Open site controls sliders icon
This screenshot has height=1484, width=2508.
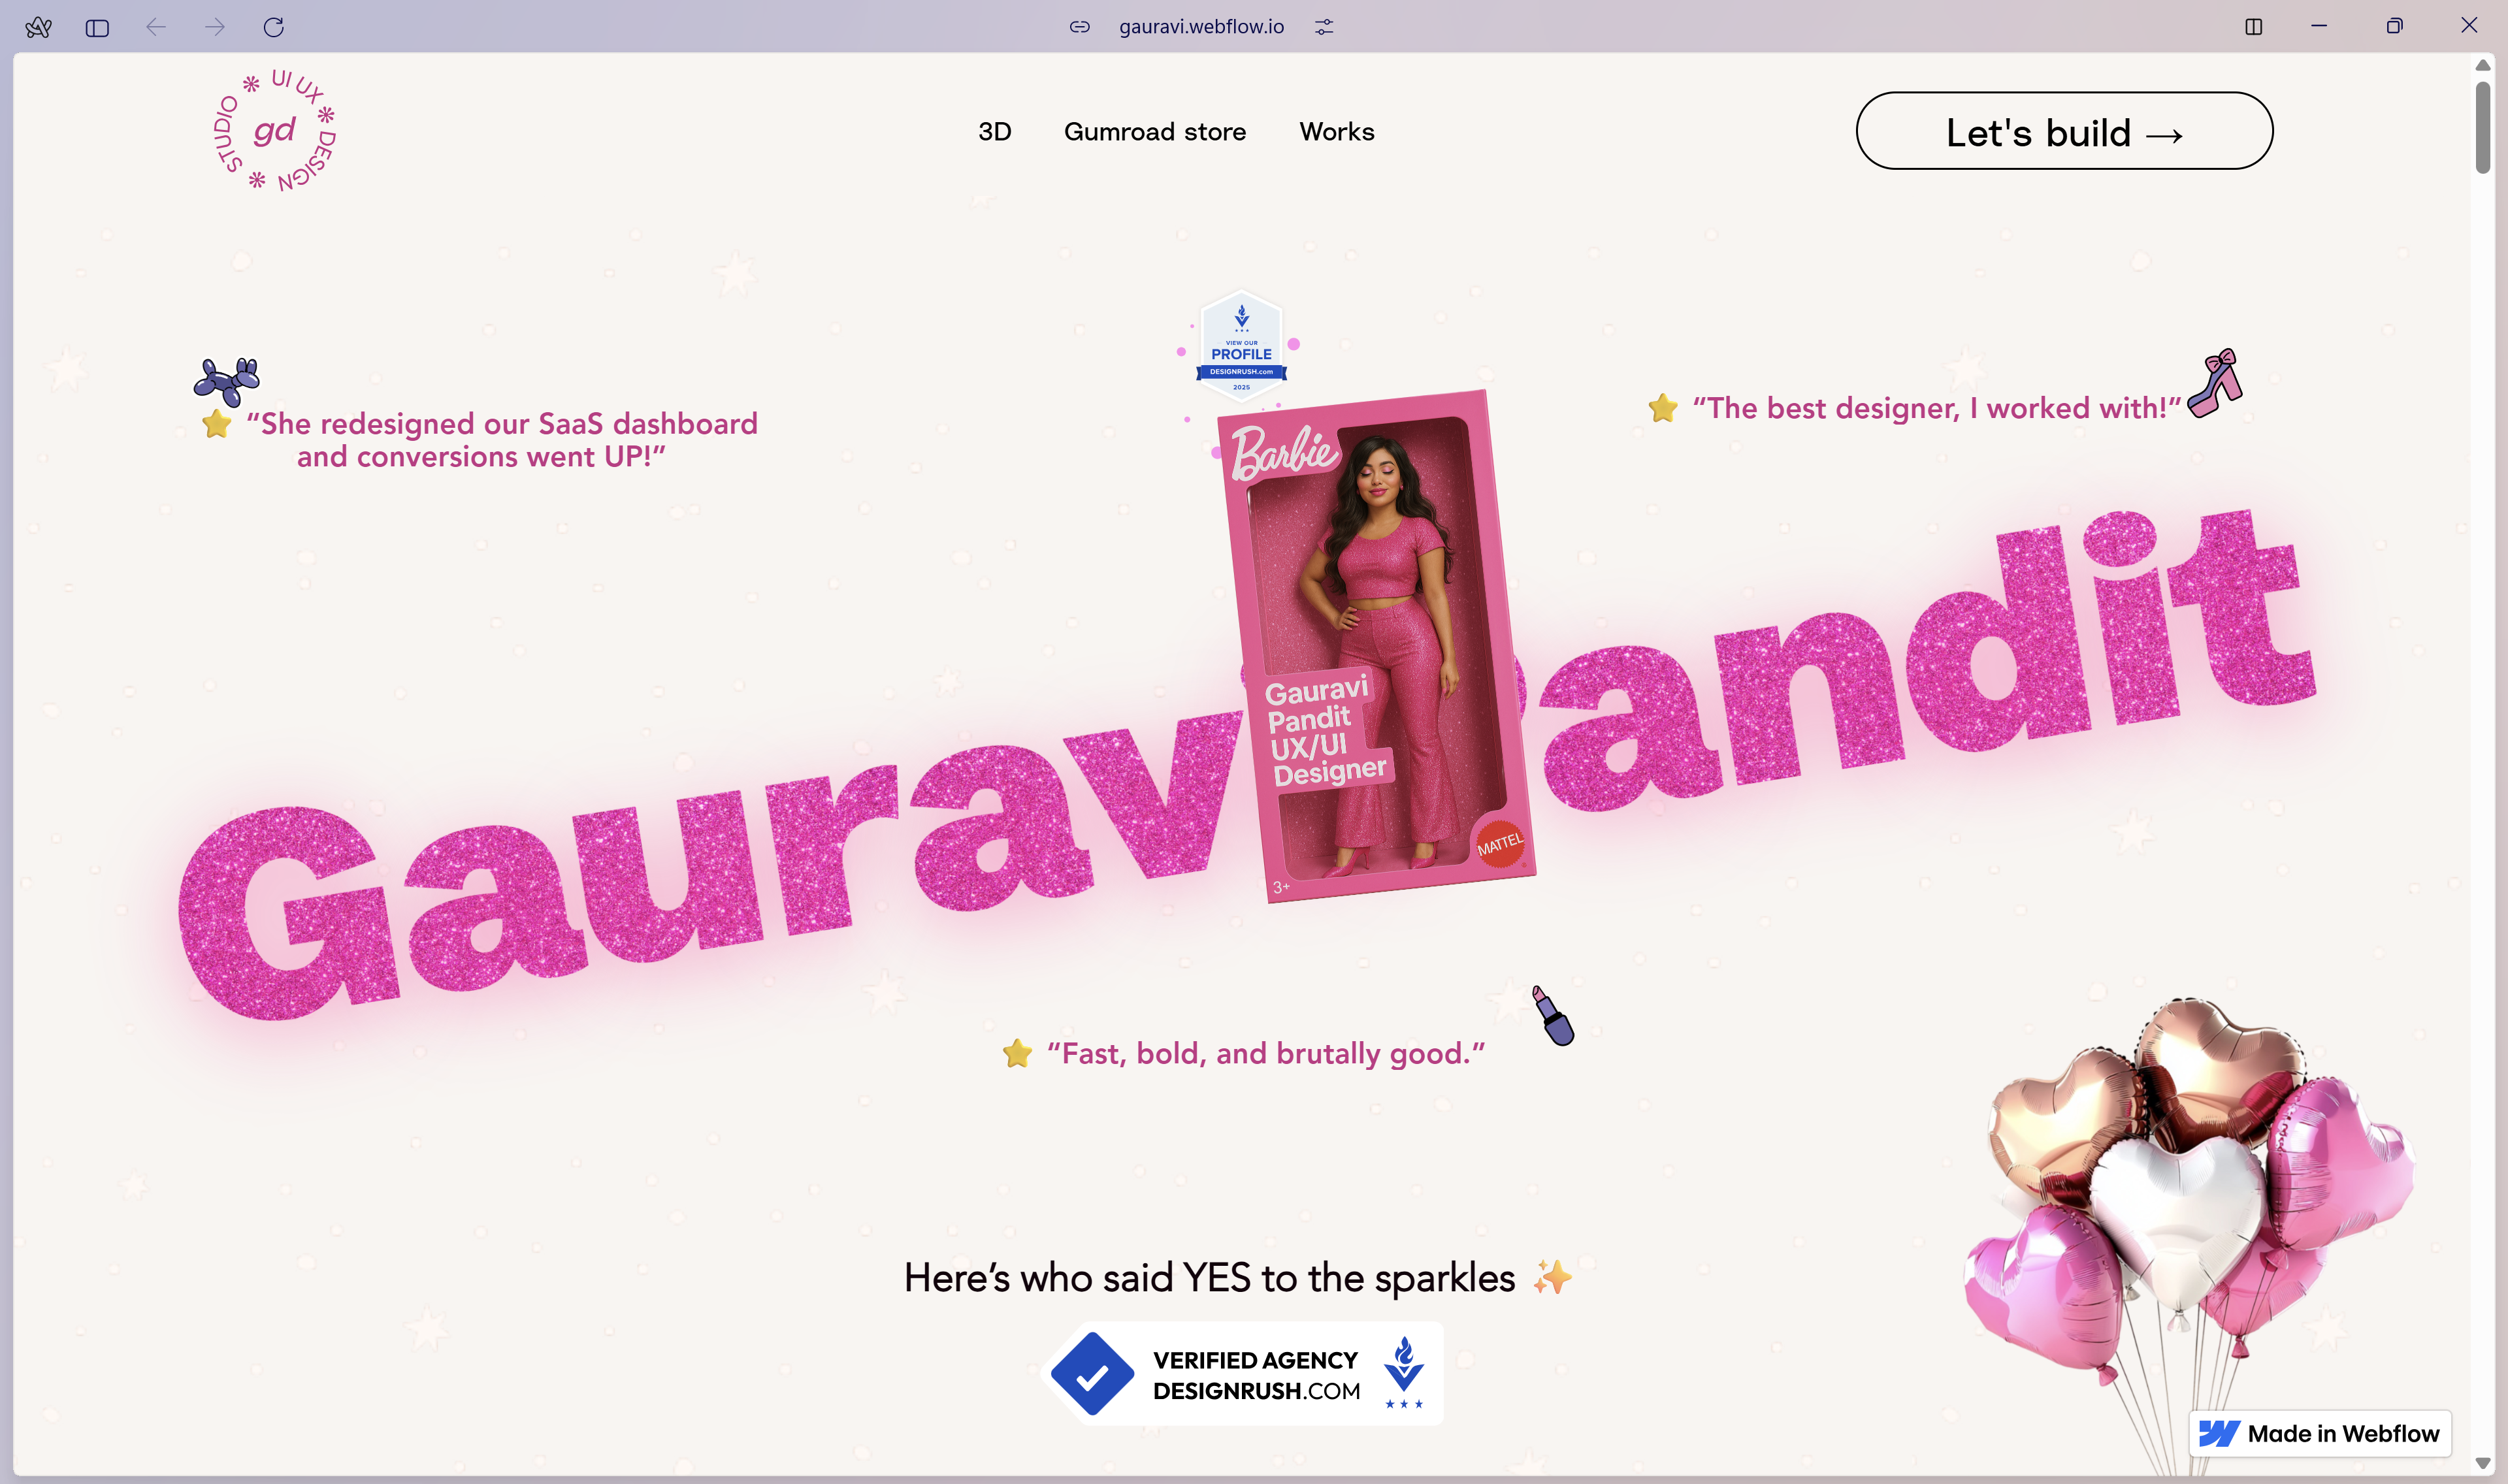1324,27
